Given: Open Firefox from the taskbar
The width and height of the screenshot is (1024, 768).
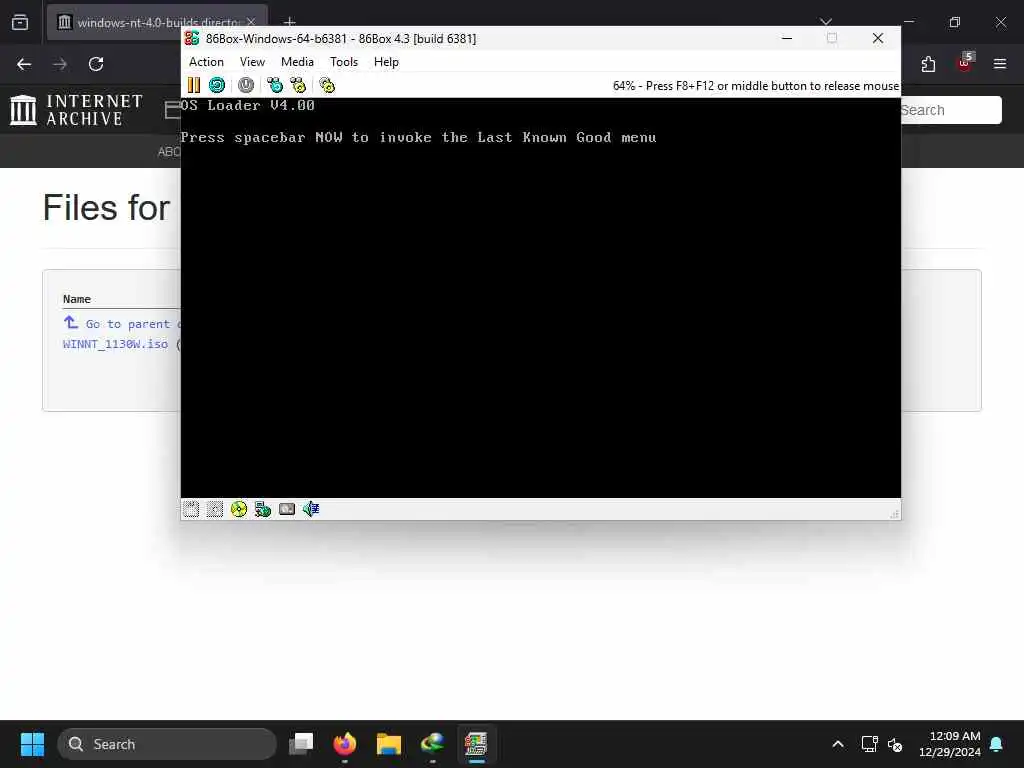Looking at the screenshot, I should pyautogui.click(x=345, y=744).
